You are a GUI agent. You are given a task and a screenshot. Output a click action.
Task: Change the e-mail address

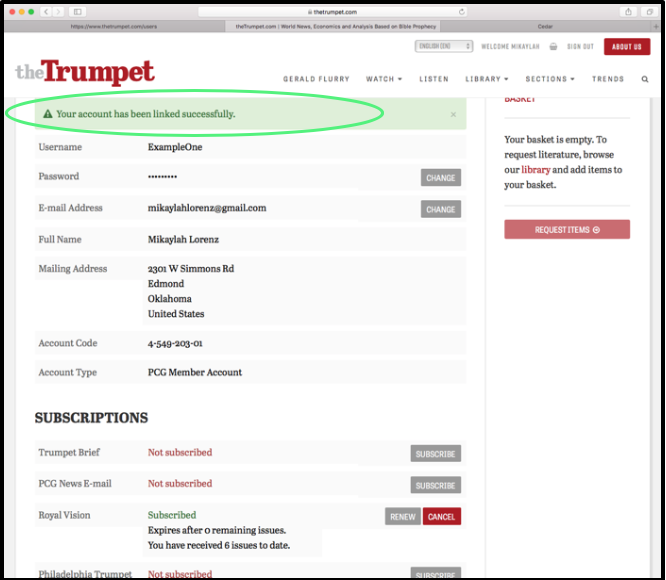coord(440,209)
